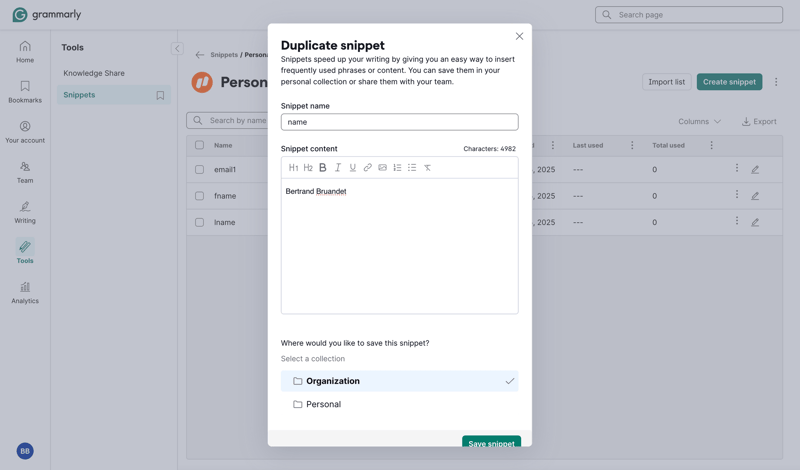Open Home in the left sidebar
This screenshot has height=470, width=800.
(25, 52)
